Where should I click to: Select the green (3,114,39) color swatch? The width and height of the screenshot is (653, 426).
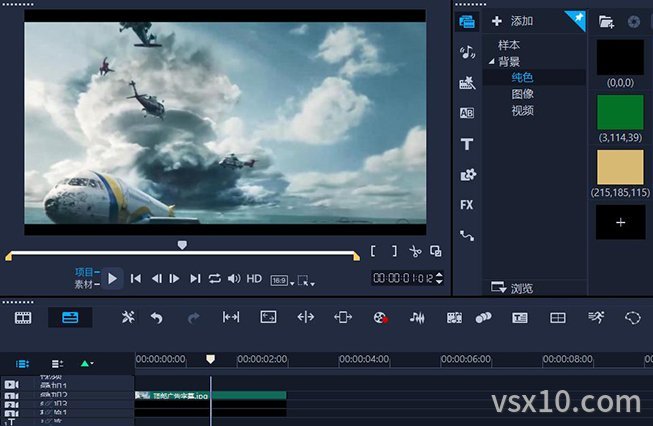(620, 112)
